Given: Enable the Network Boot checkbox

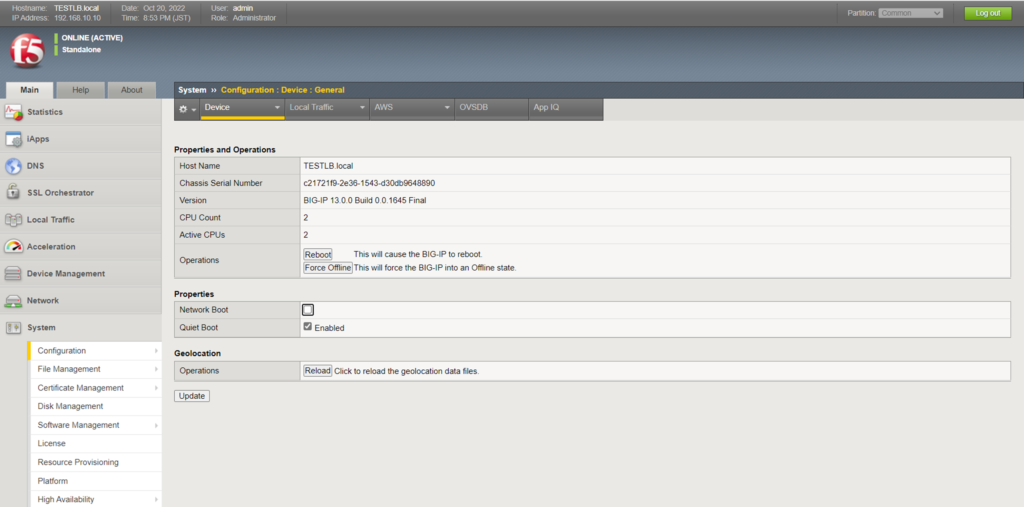Looking at the screenshot, I should (308, 310).
